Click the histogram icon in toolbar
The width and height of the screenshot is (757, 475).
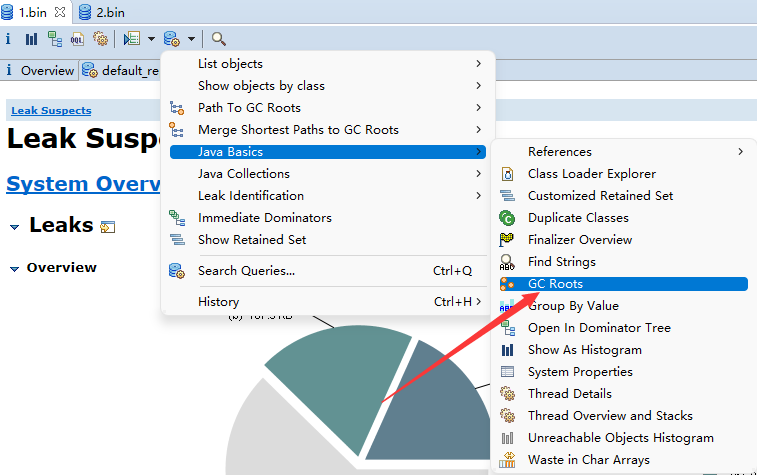tap(31, 39)
